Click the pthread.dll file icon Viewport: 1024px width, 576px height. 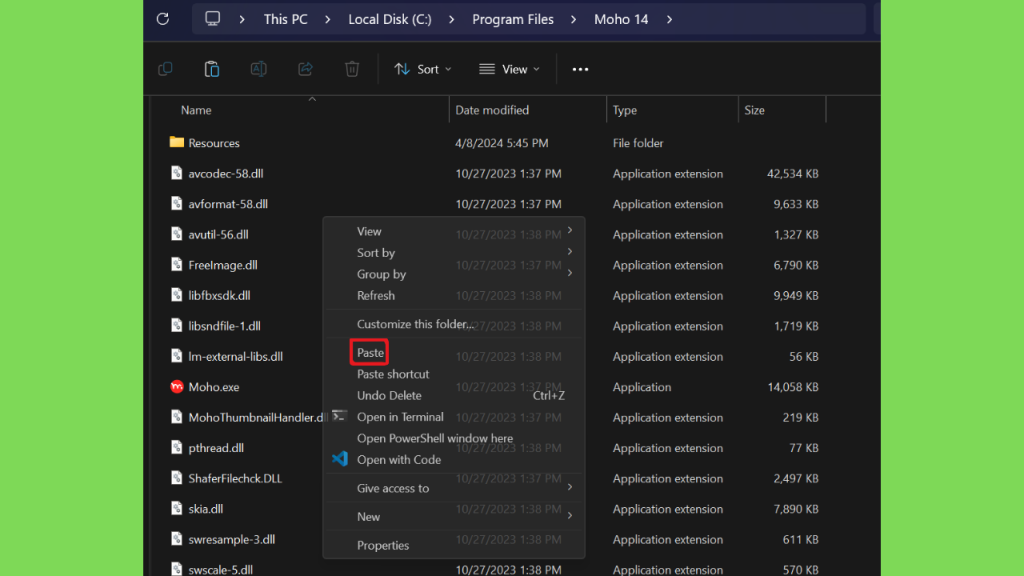176,447
